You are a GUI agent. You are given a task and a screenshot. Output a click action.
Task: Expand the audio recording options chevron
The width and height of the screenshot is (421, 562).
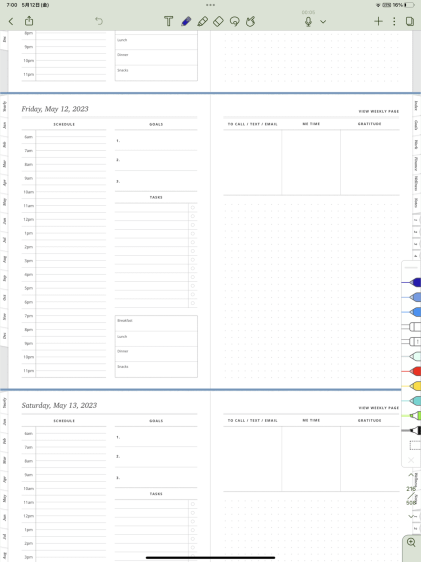coord(323,22)
